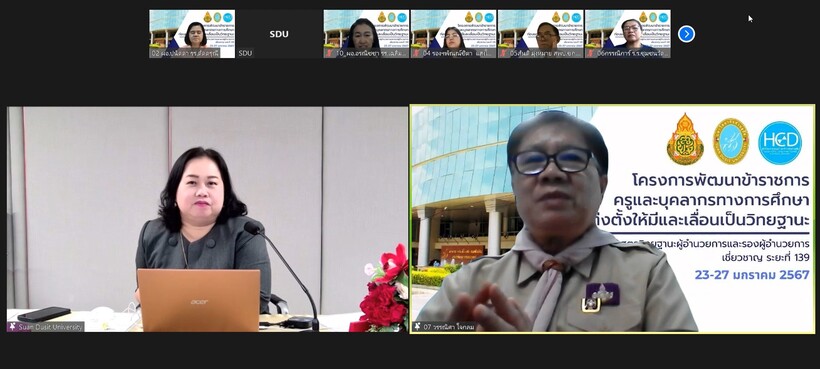Select the SDU participant tile without video

click(279, 34)
